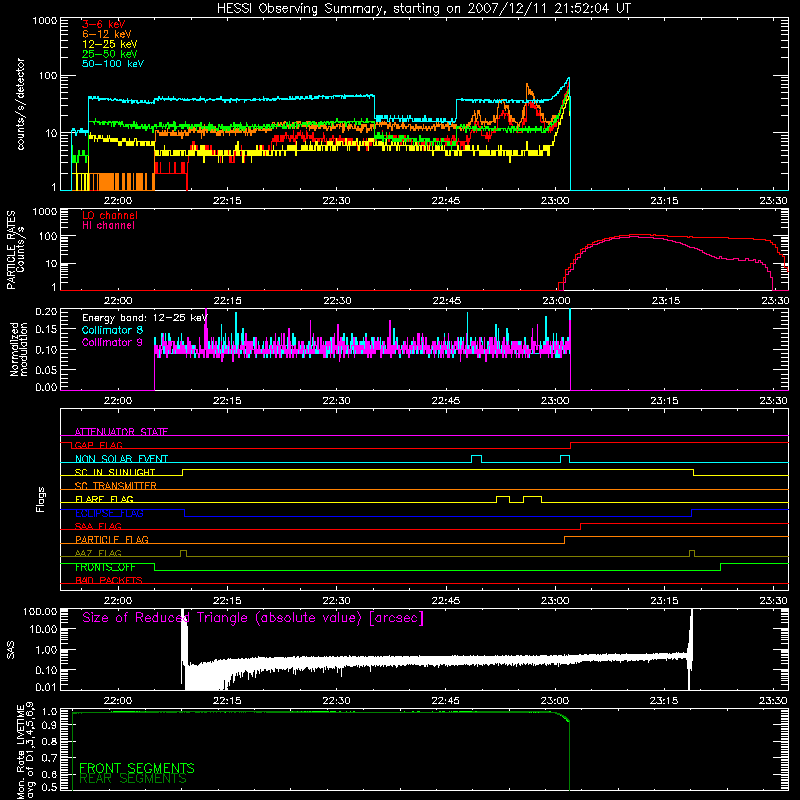
Task: Click the 0.20 tick value on the modulation axis
Action: coord(46,311)
